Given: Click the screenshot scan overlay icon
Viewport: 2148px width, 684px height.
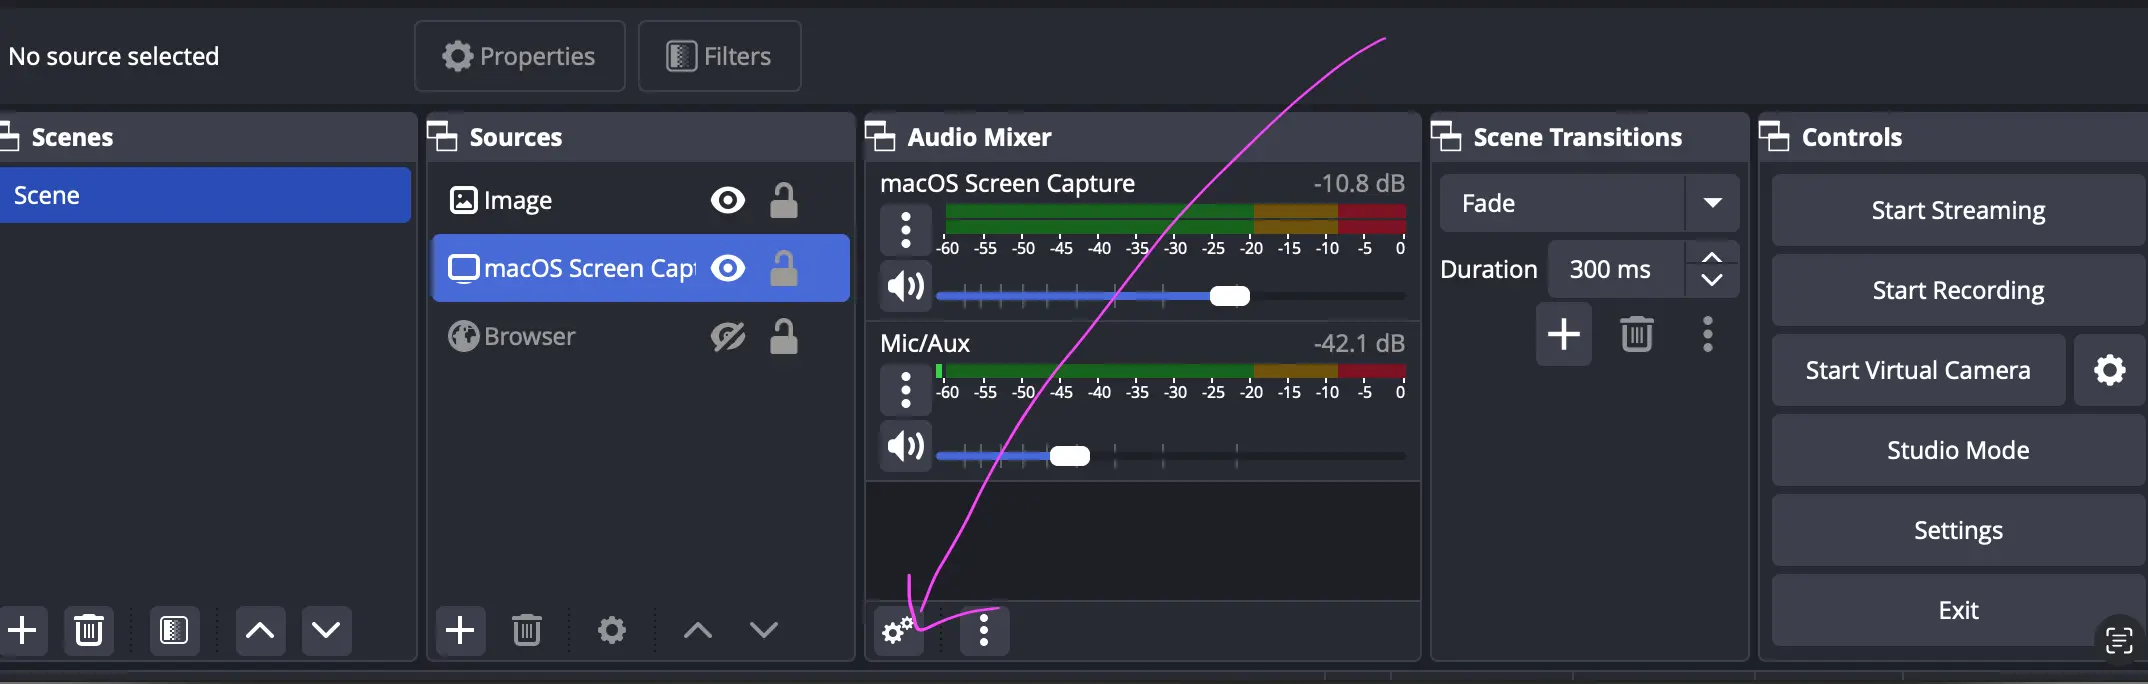Looking at the screenshot, I should [2119, 640].
